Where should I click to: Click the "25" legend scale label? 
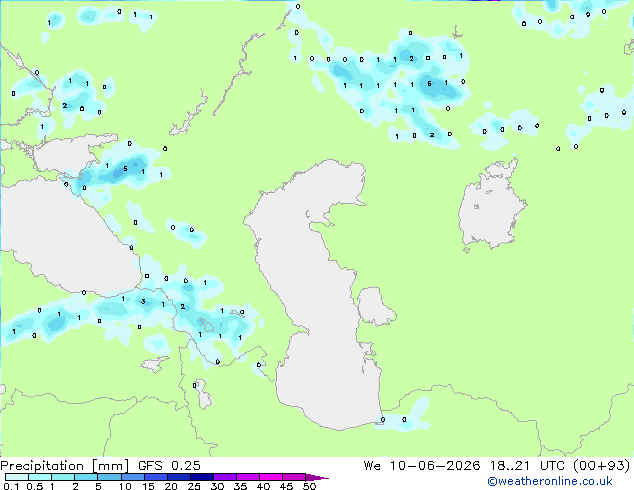[194, 486]
